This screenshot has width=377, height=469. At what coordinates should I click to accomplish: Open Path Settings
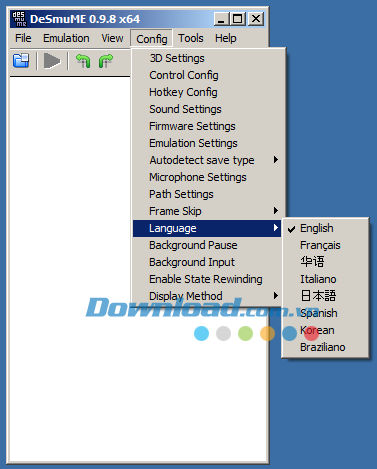207,194
